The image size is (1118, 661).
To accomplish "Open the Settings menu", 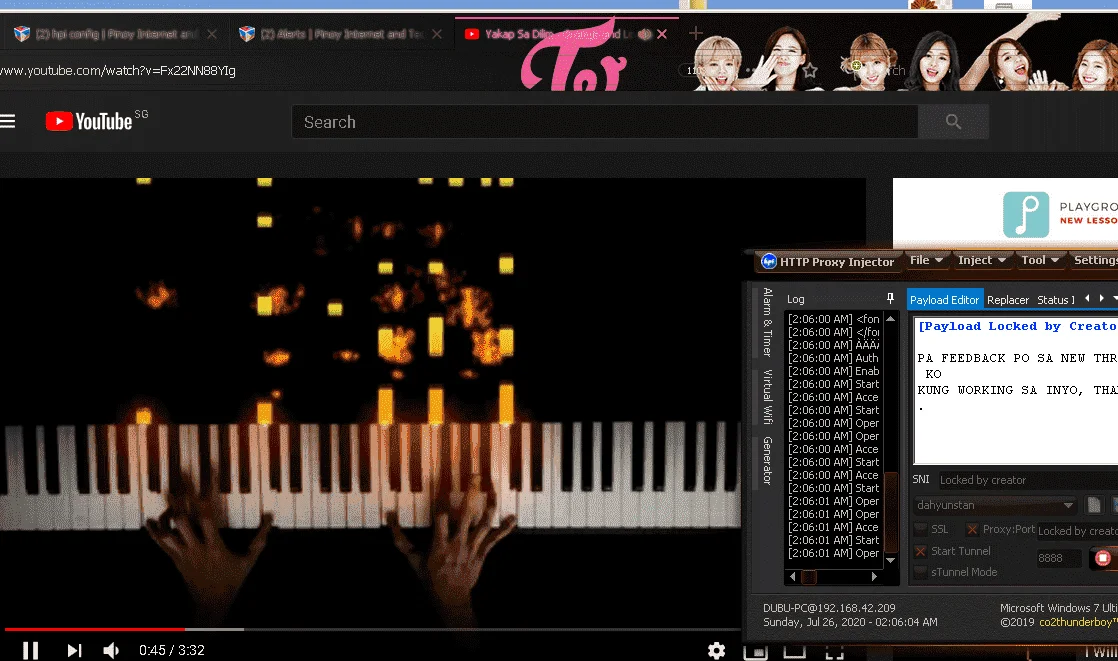I will tap(1094, 260).
